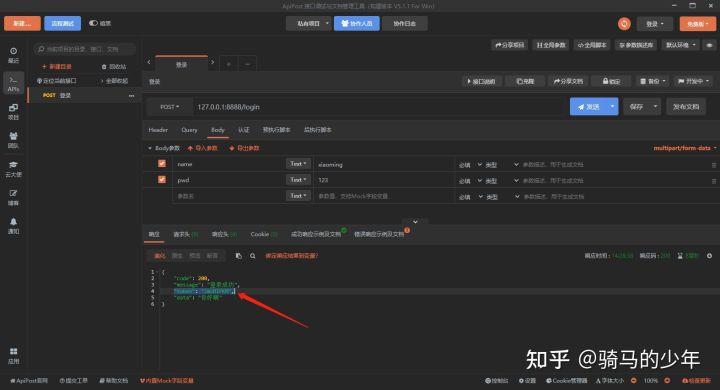
Task: Copy response with the copy icon
Action: [238, 256]
